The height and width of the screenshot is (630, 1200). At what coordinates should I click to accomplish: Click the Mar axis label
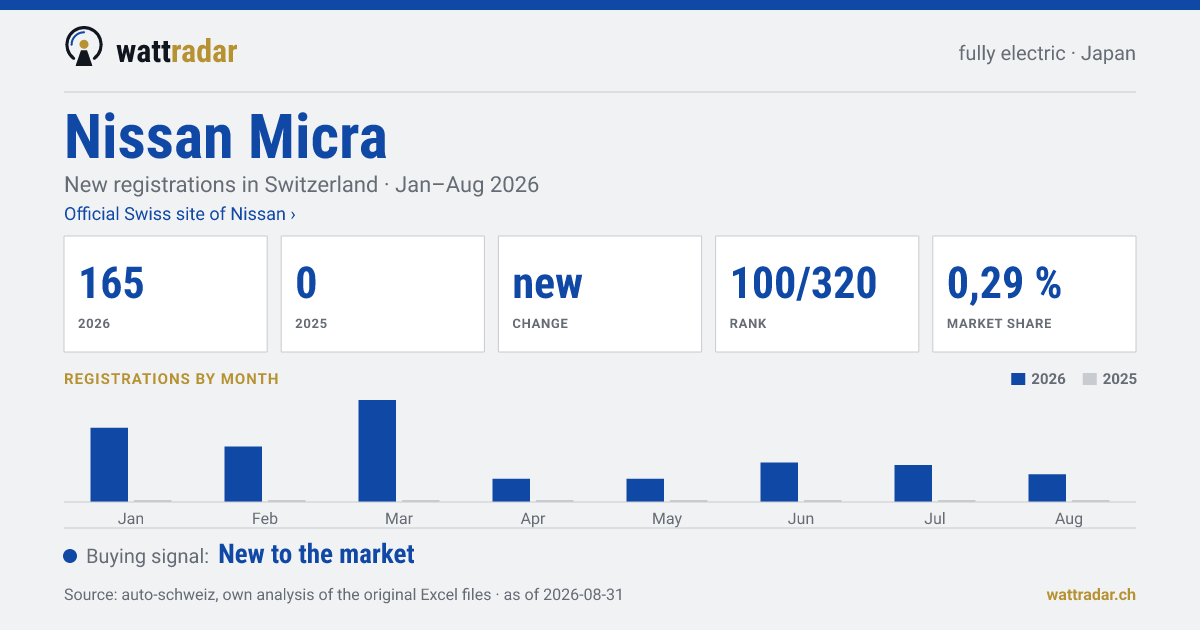coord(399,518)
